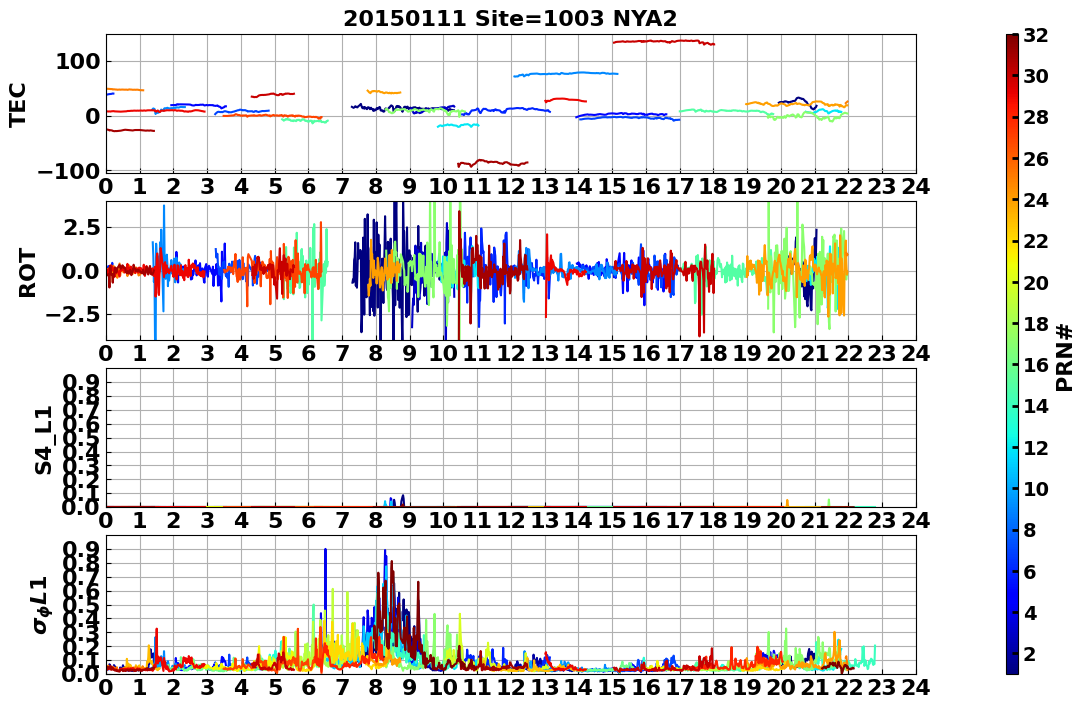
Task: Click hour 23 tick under the σφL1 panel
Action: pos(882,688)
